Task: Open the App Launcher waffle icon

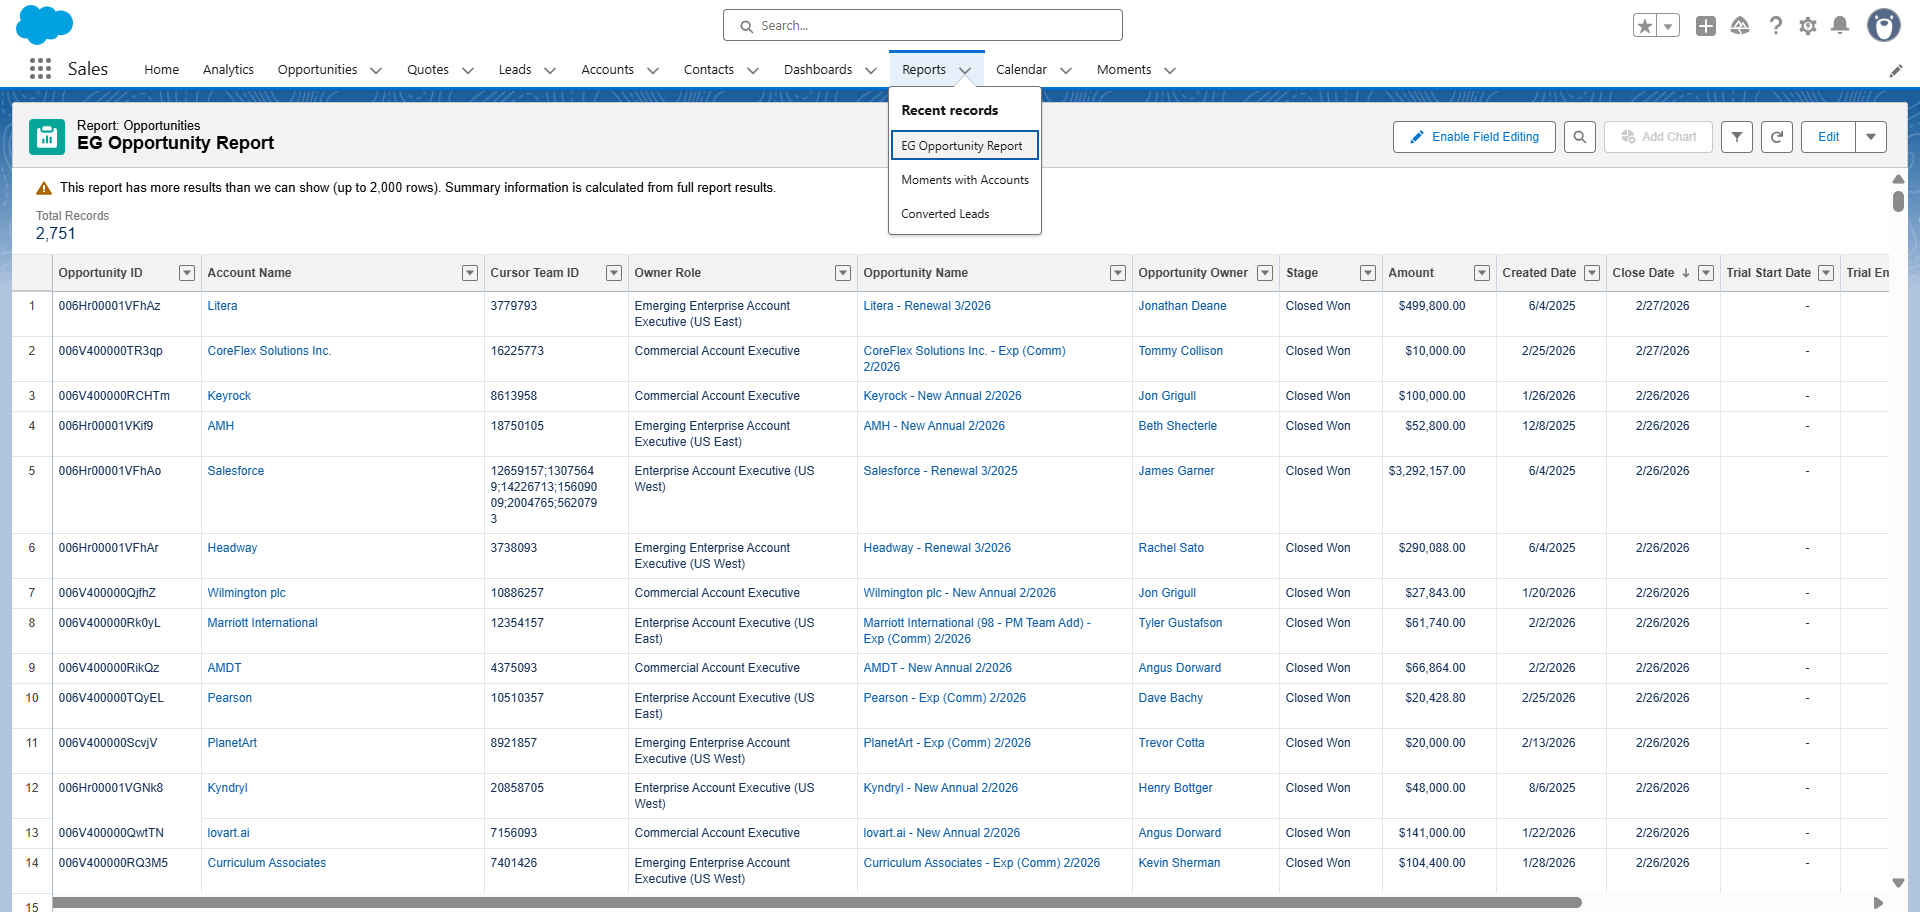Action: point(40,68)
